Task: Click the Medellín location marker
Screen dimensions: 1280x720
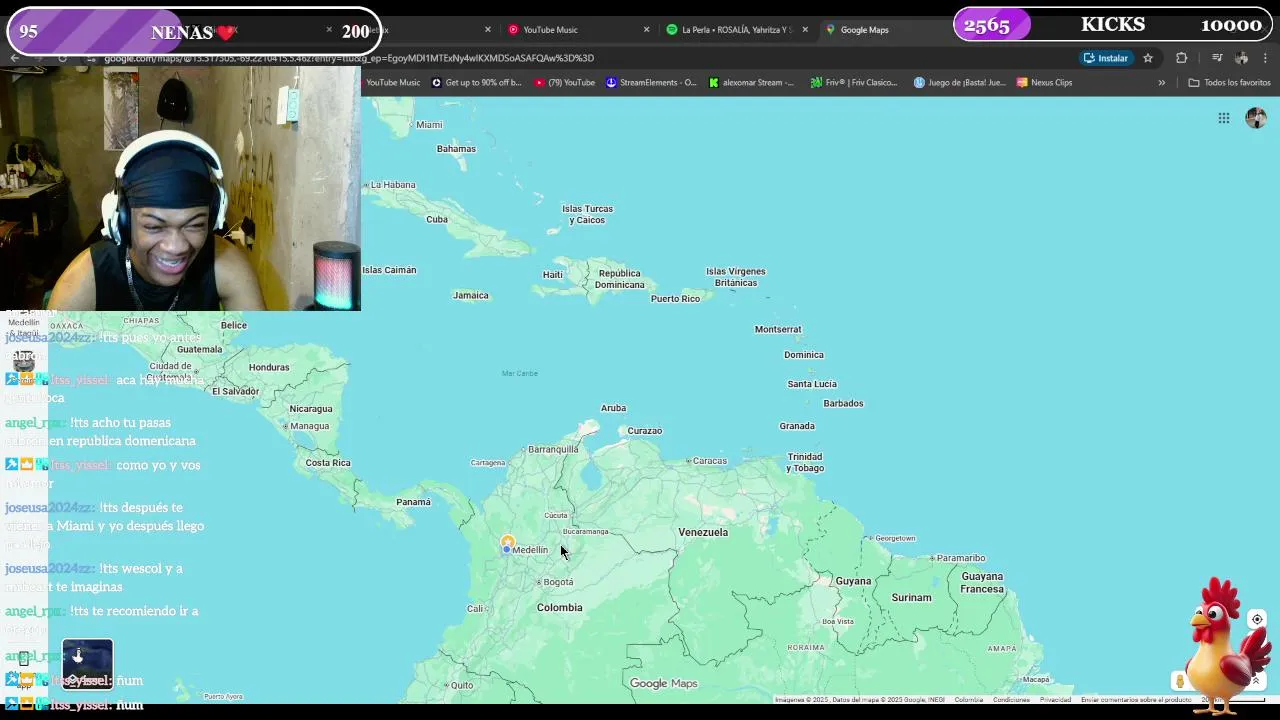Action: tap(508, 543)
